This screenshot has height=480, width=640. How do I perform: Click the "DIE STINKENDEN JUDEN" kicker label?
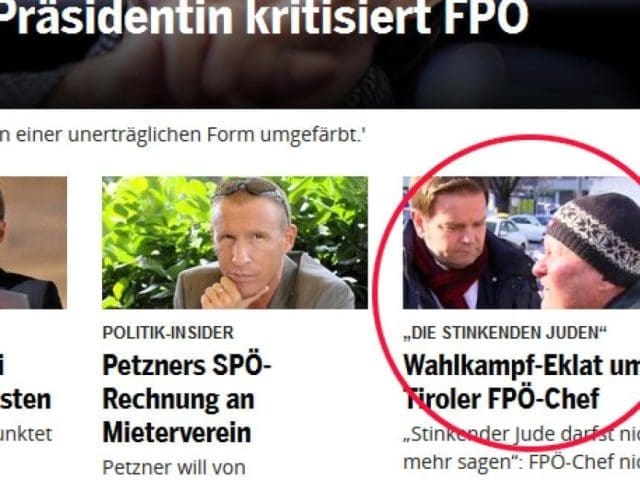[505, 333]
